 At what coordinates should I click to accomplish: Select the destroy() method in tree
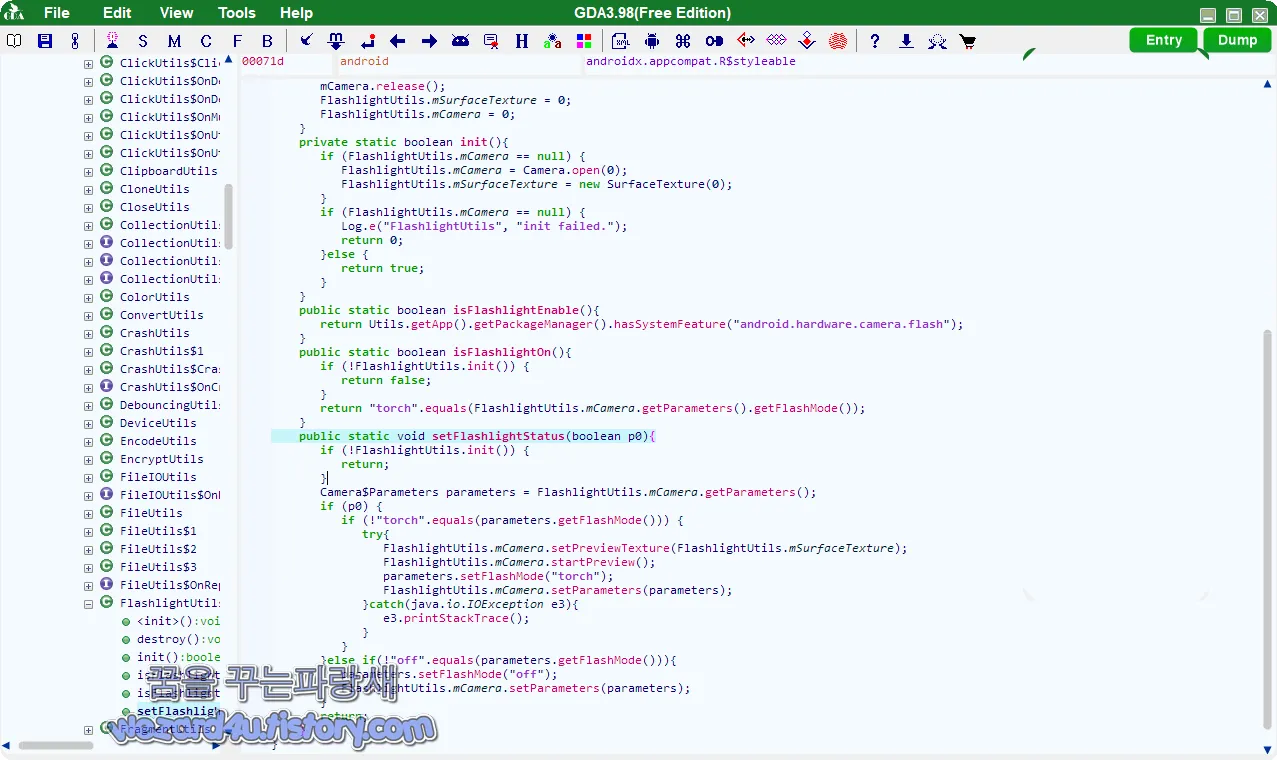pyautogui.click(x=178, y=639)
